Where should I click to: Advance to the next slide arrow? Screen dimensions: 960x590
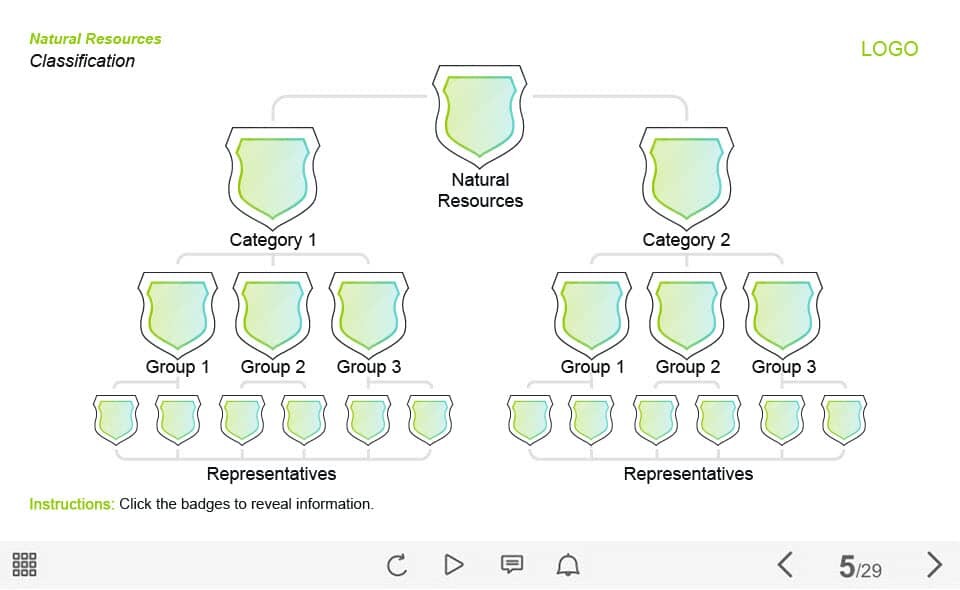pyautogui.click(x=934, y=564)
